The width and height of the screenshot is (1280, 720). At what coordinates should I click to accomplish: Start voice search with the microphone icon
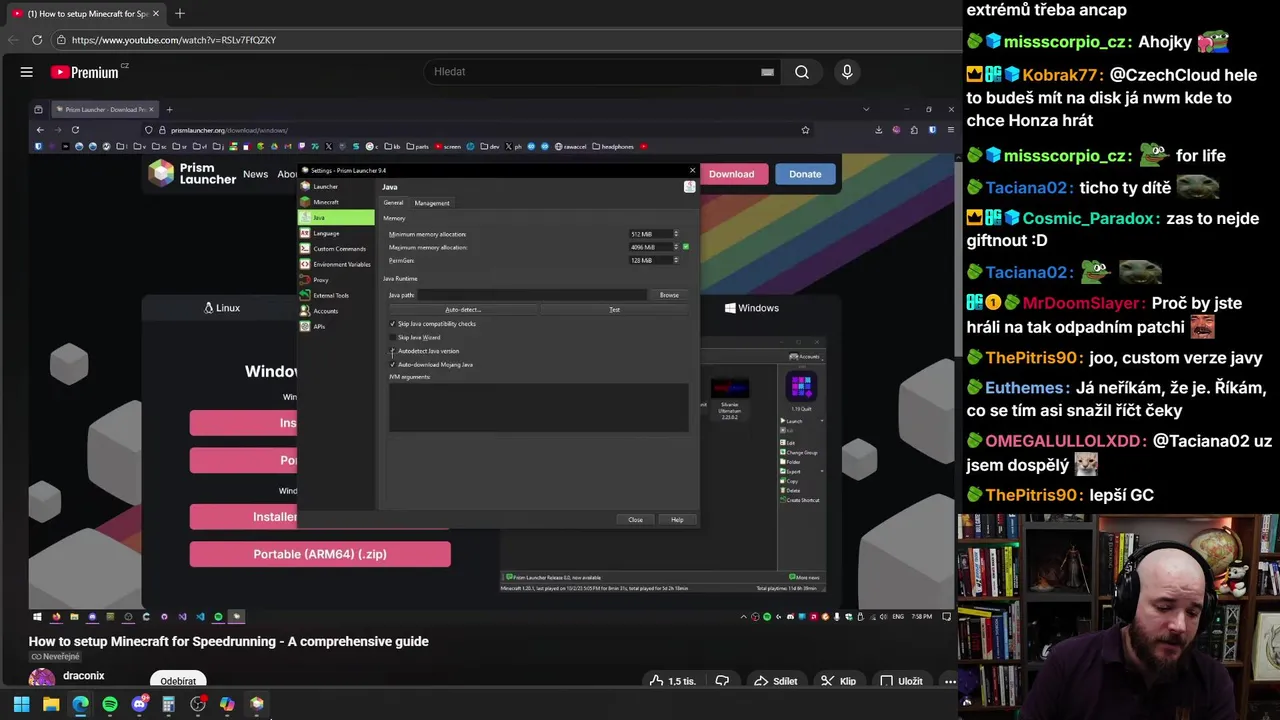coord(847,72)
